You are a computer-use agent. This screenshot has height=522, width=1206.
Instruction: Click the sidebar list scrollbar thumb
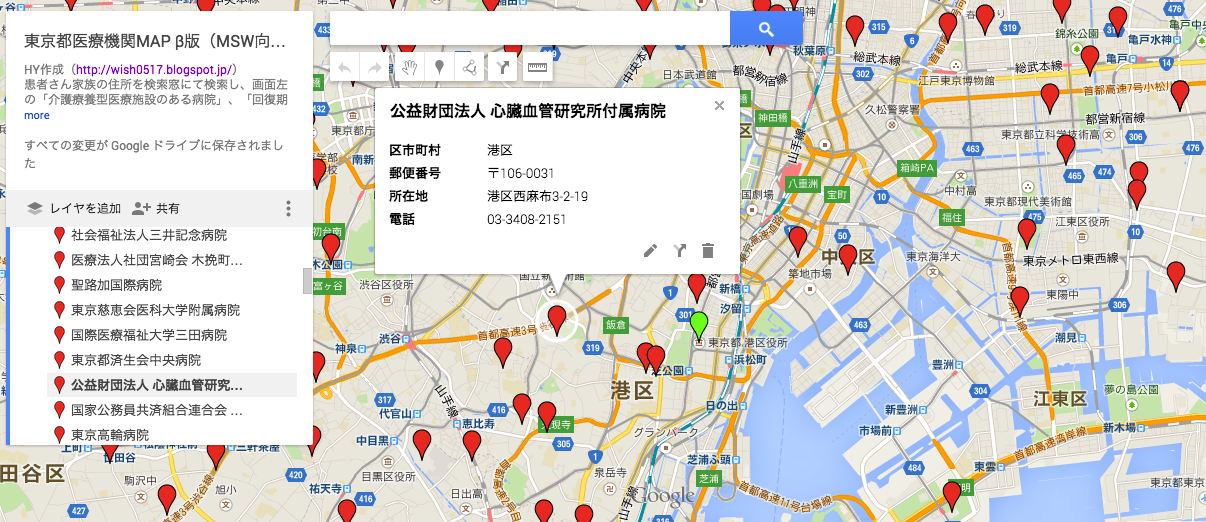[x=308, y=281]
